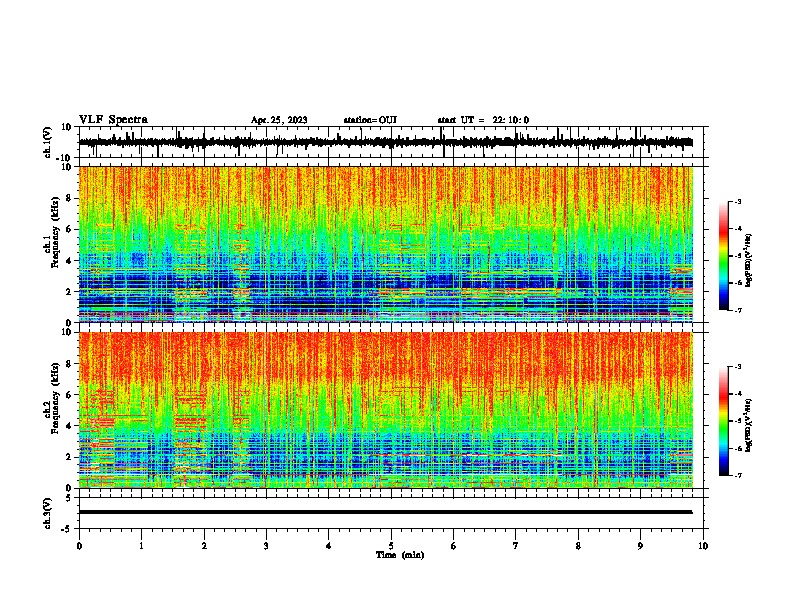Viewport: 792px width, 612px height.
Task: Click inside the ch.2 spectrogram panel
Action: coord(385,410)
